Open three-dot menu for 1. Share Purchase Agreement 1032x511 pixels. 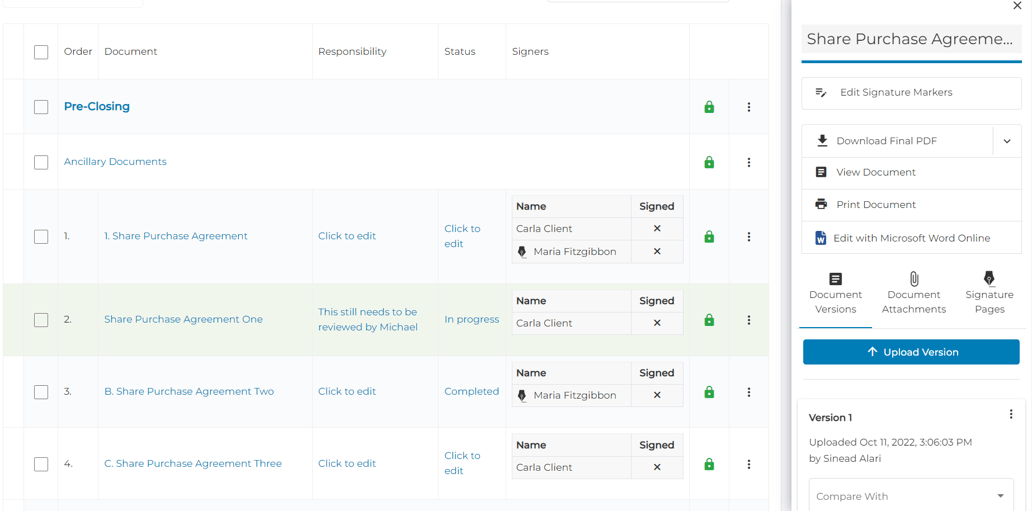click(748, 236)
